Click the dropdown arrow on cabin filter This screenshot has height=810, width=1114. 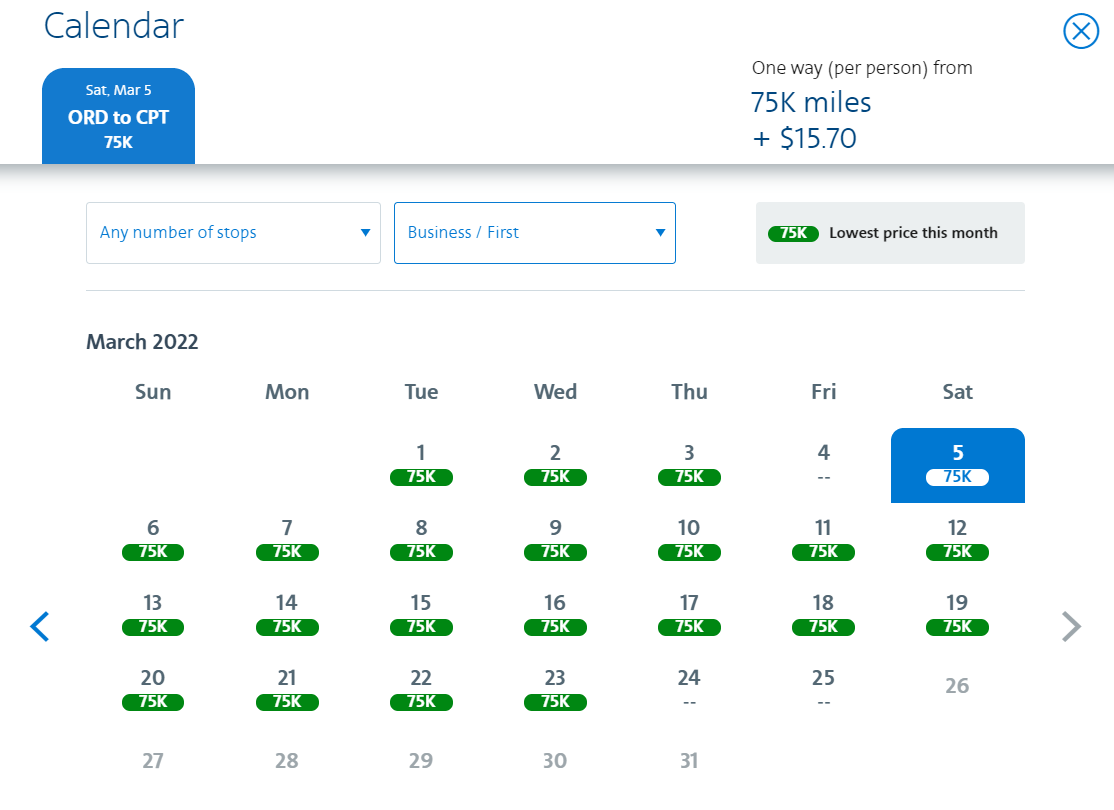(660, 232)
